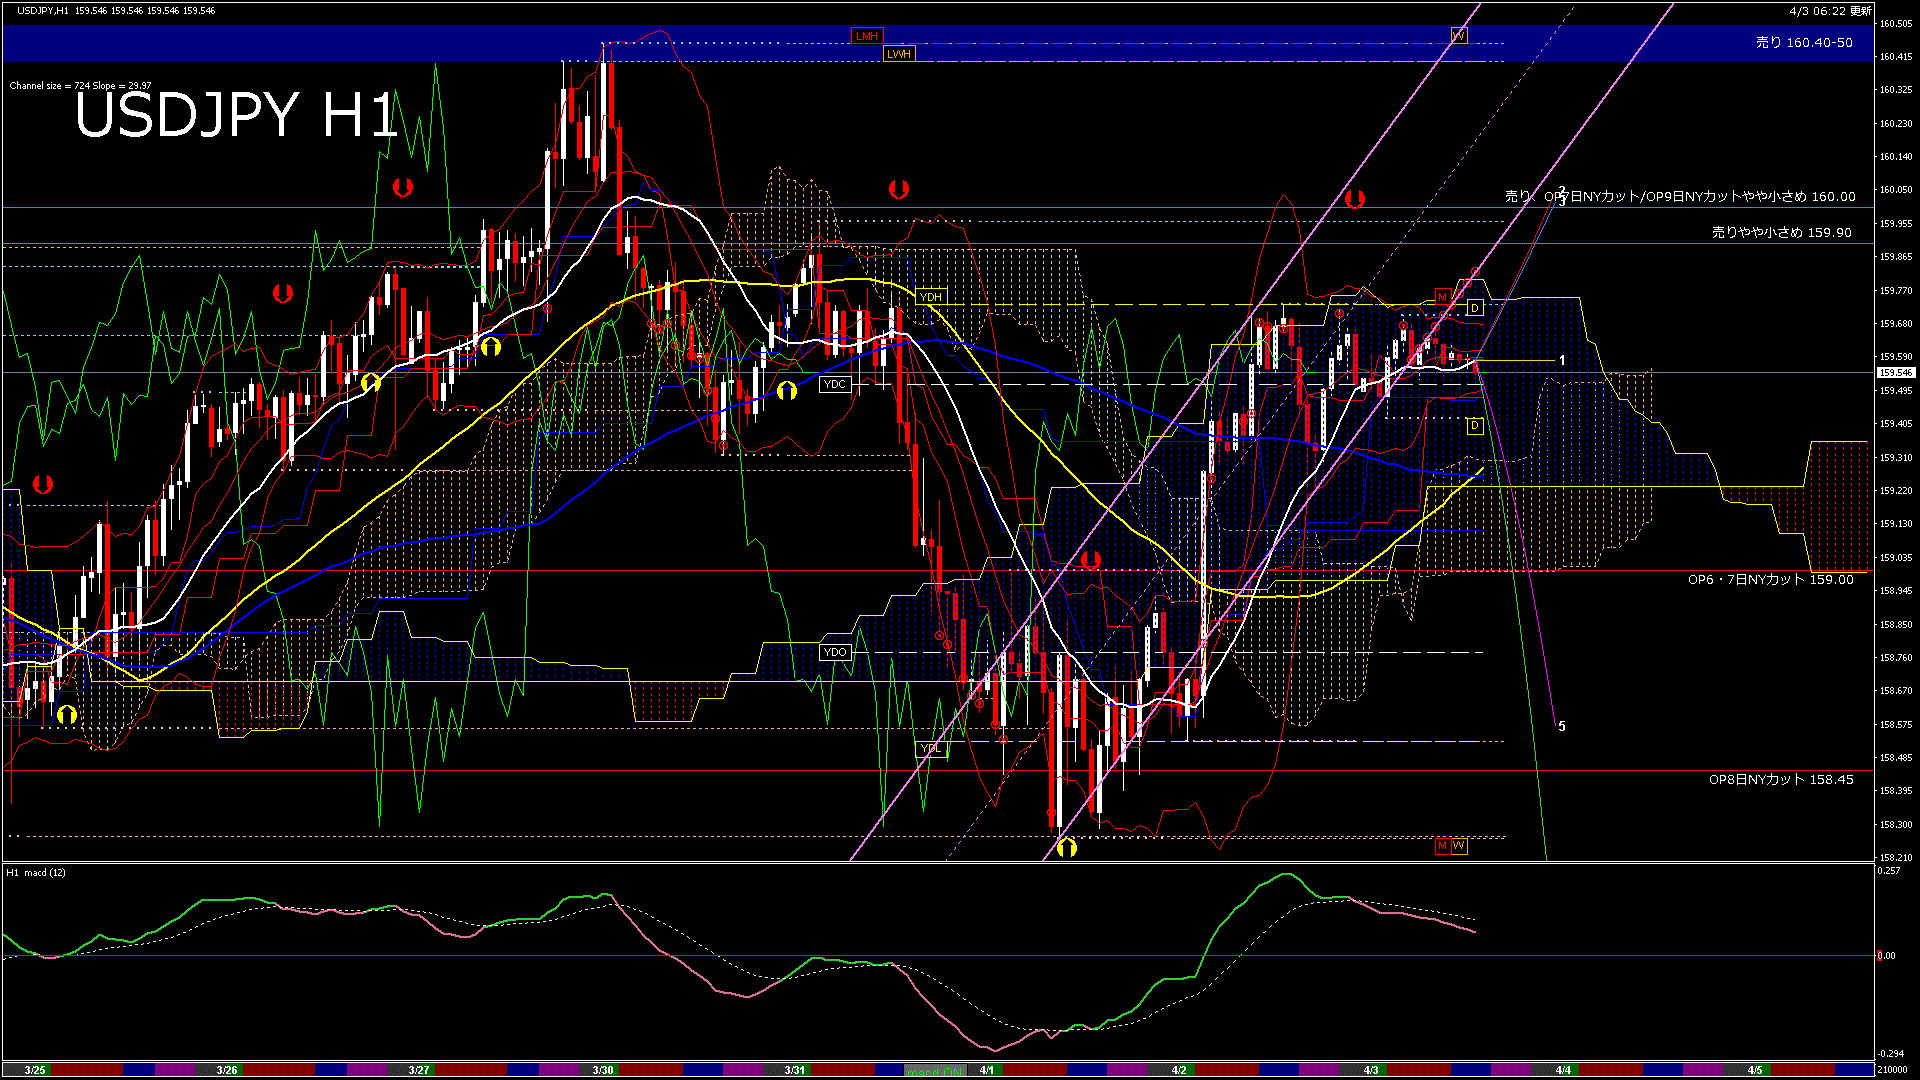Viewport: 1920px width, 1080px height.
Task: Click the red down arrow sitting on the 159.00 line
Action: tap(1090, 560)
